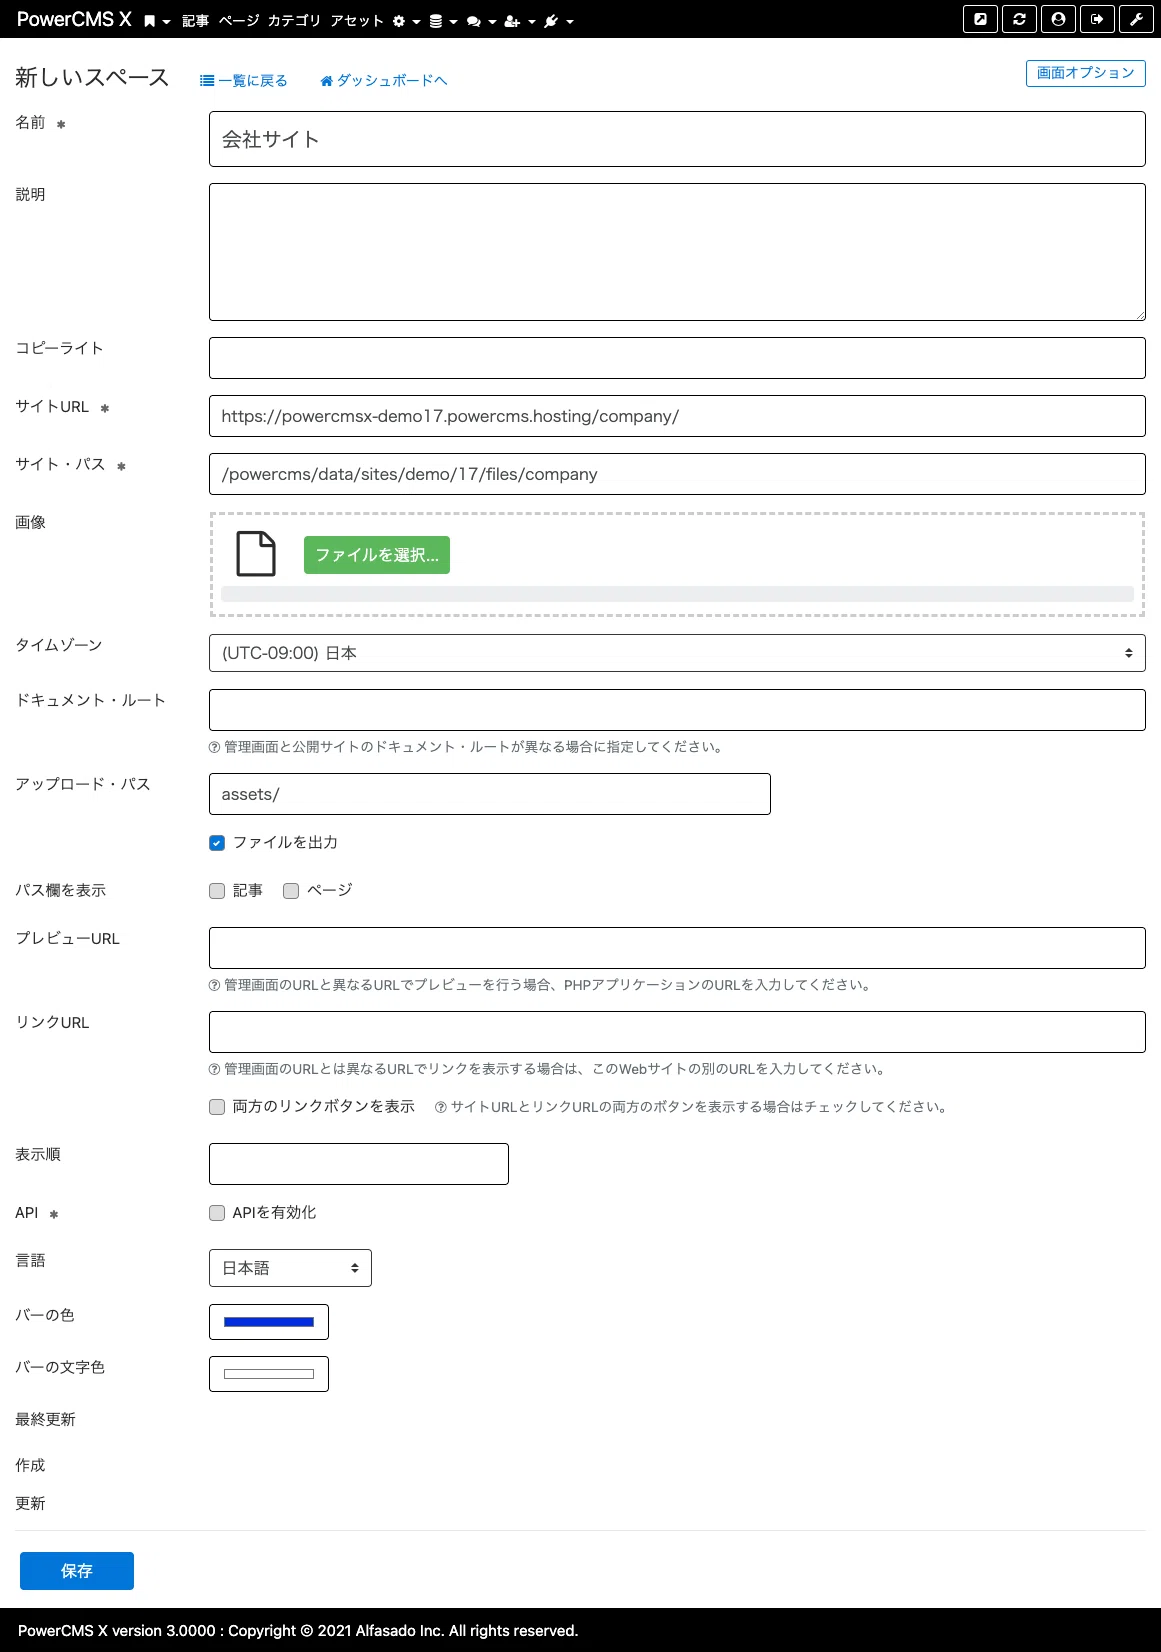This screenshot has height=1652, width=1161.
Task: Focus the プレビューURL input field
Action: click(677, 948)
